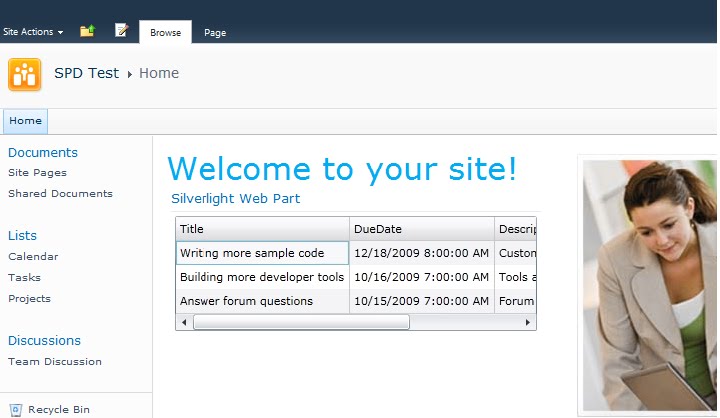Click the 'Welcome to your site!' heading

(342, 169)
